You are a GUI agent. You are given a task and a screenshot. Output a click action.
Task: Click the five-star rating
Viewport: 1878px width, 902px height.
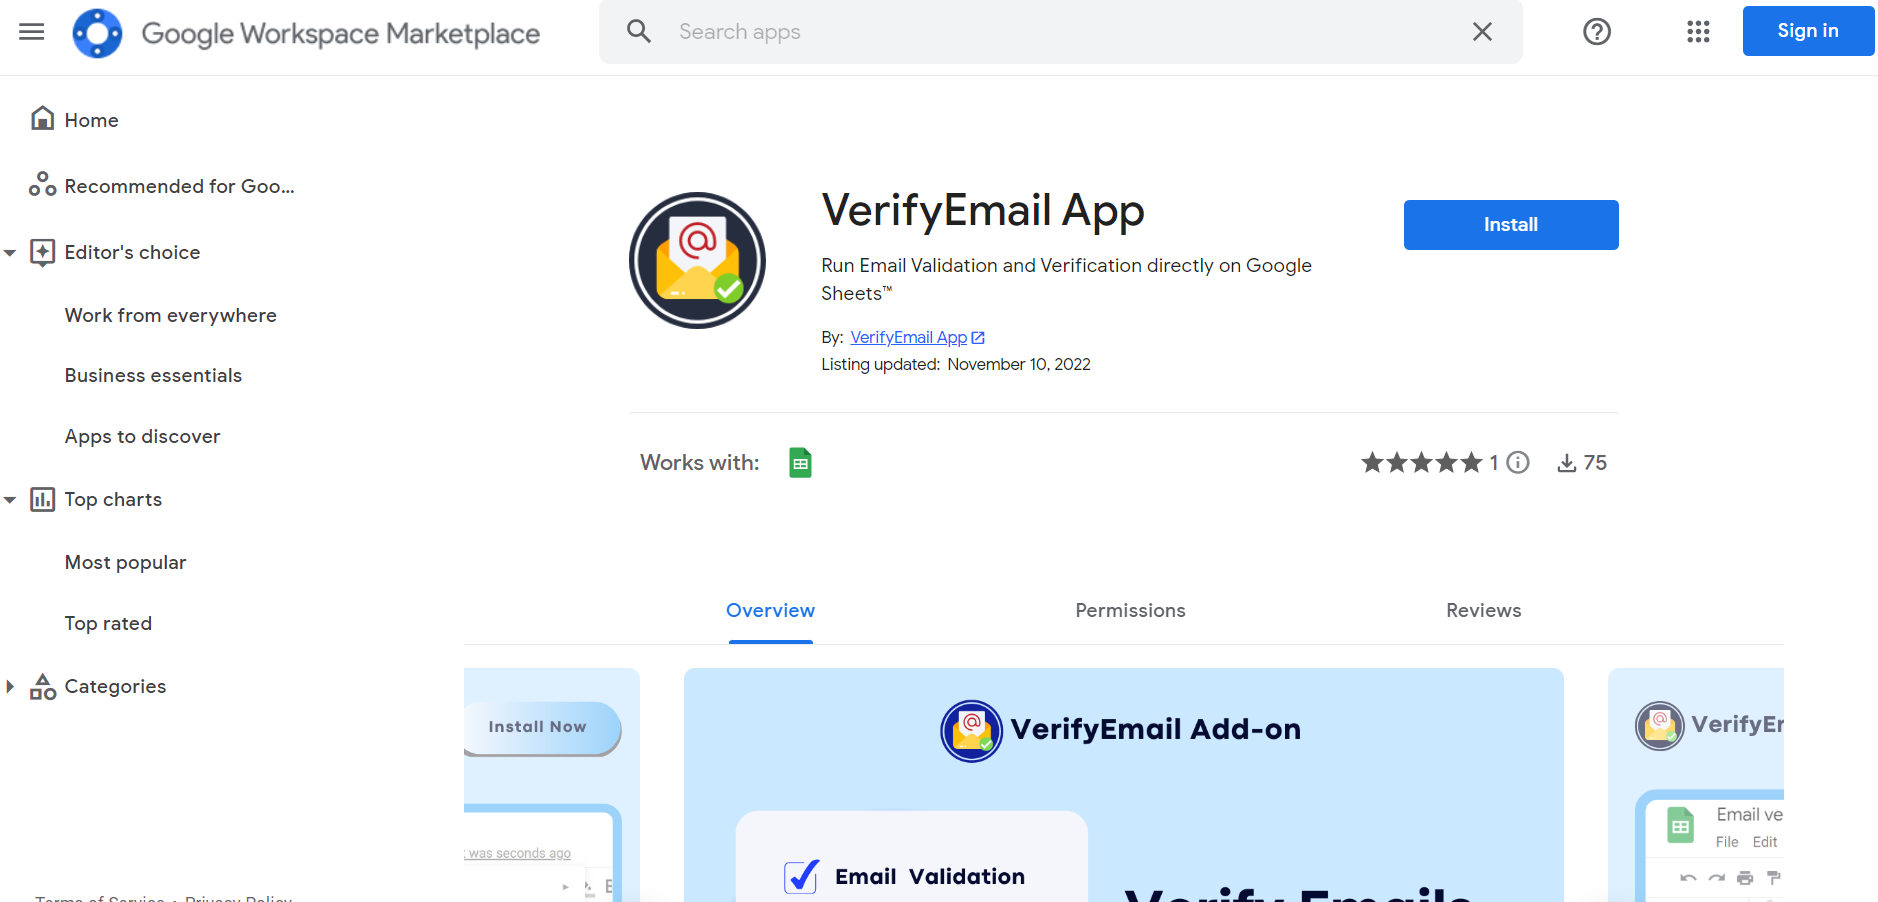click(x=1421, y=463)
